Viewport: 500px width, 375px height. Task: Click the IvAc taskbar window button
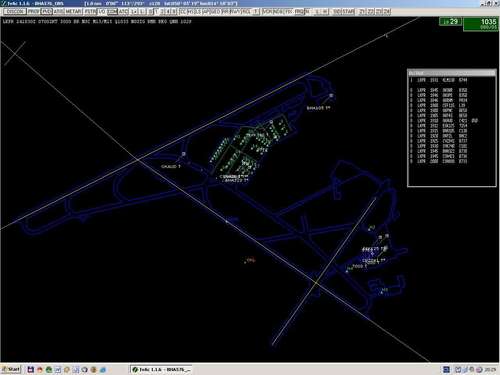pyautogui.click(x=162, y=369)
